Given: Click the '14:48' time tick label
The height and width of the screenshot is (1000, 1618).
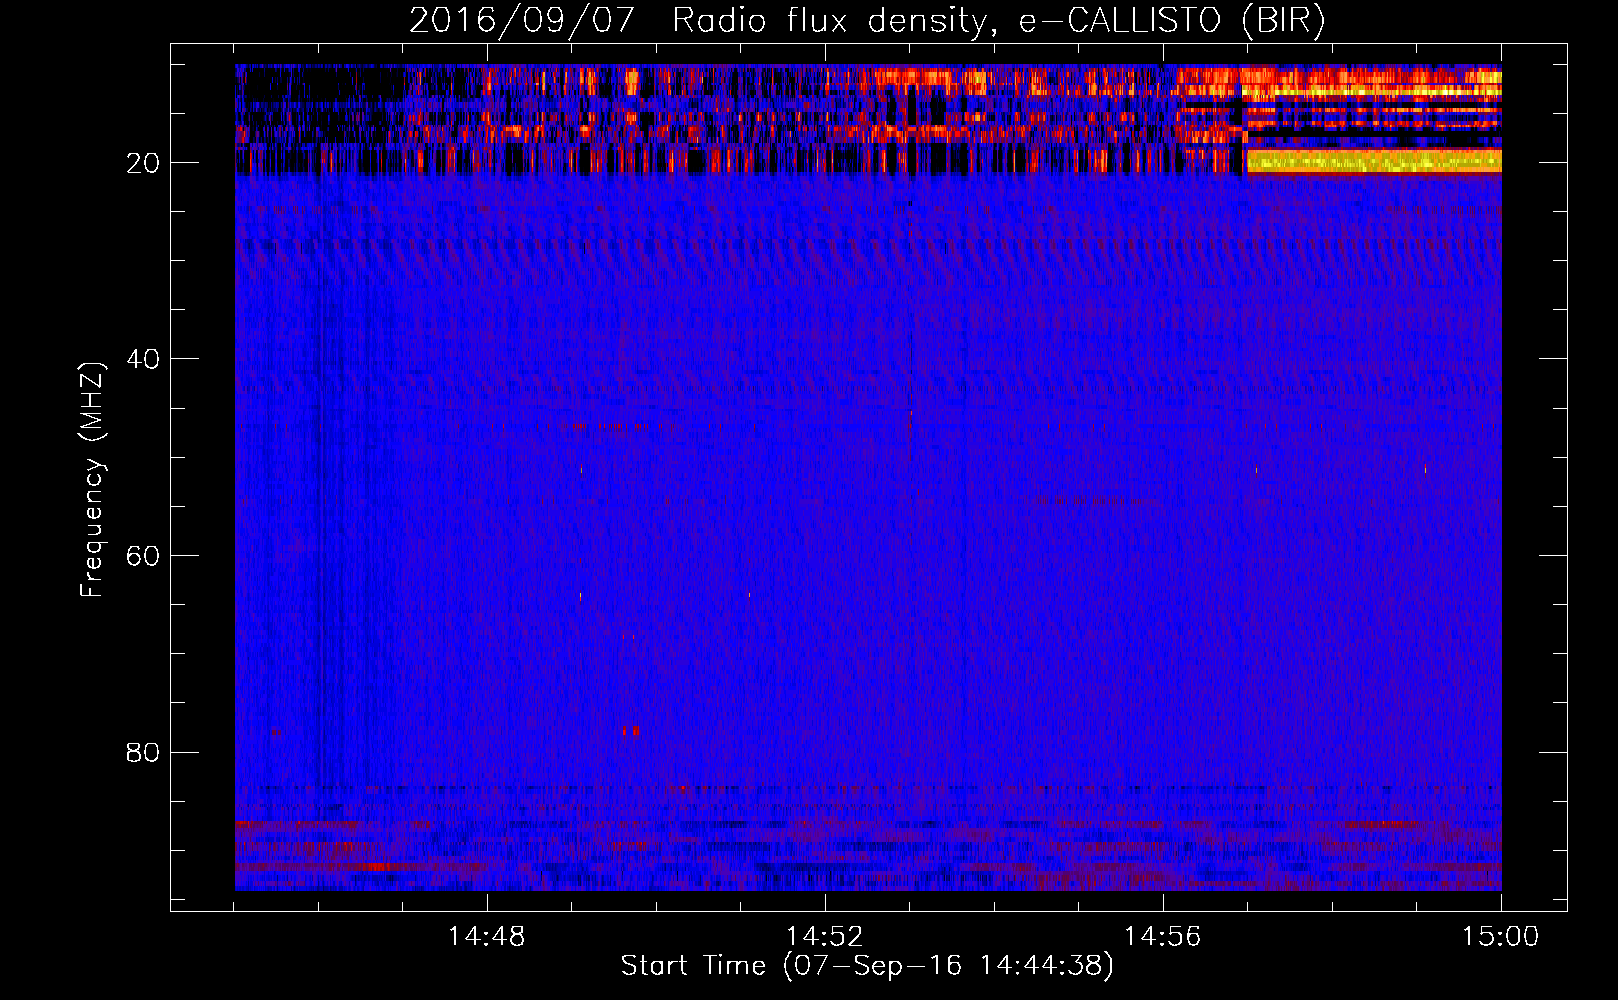Looking at the screenshot, I should coord(487,937).
